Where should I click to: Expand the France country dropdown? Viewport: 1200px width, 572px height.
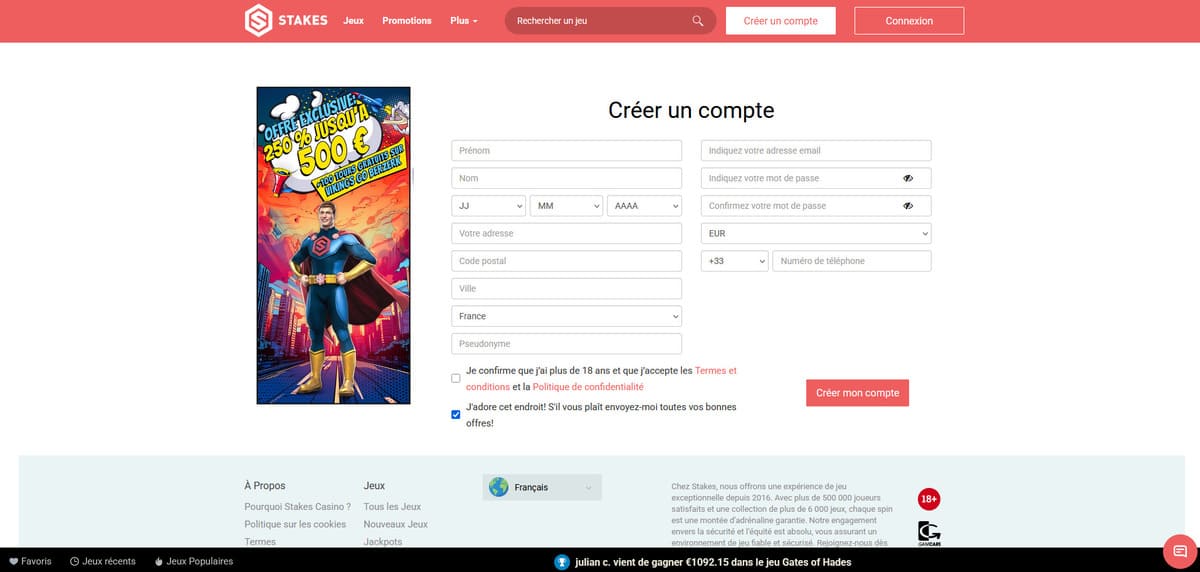pos(566,316)
